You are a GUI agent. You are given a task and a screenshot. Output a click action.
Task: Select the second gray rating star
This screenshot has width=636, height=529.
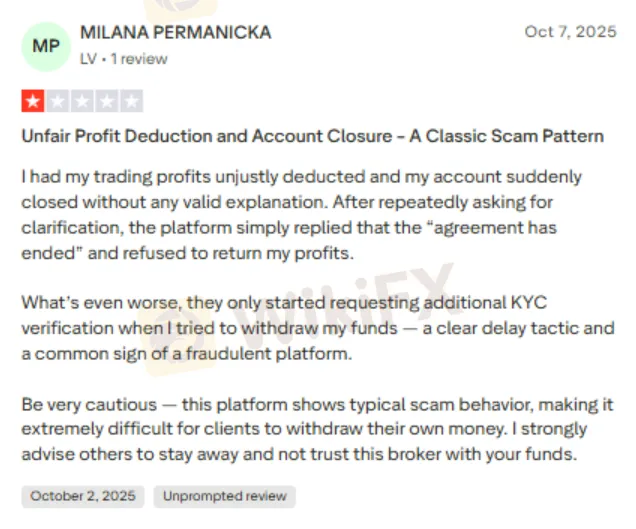point(57,101)
